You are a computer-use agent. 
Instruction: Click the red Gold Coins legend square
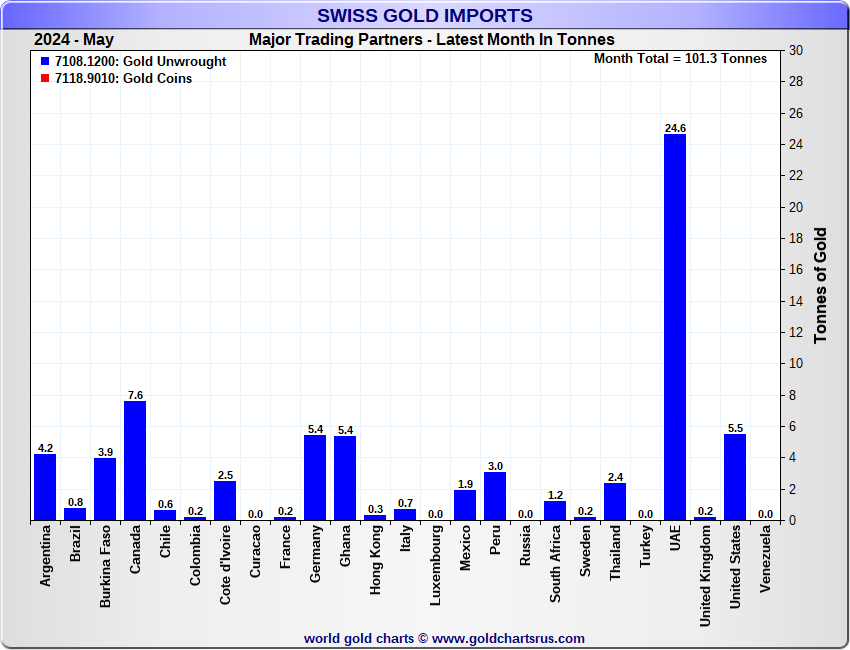point(45,79)
